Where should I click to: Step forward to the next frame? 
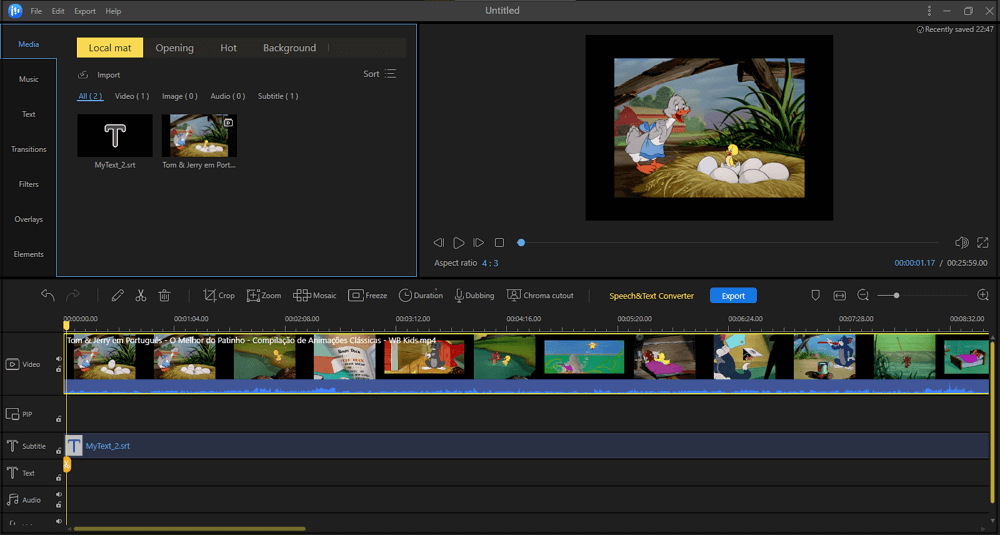478,242
